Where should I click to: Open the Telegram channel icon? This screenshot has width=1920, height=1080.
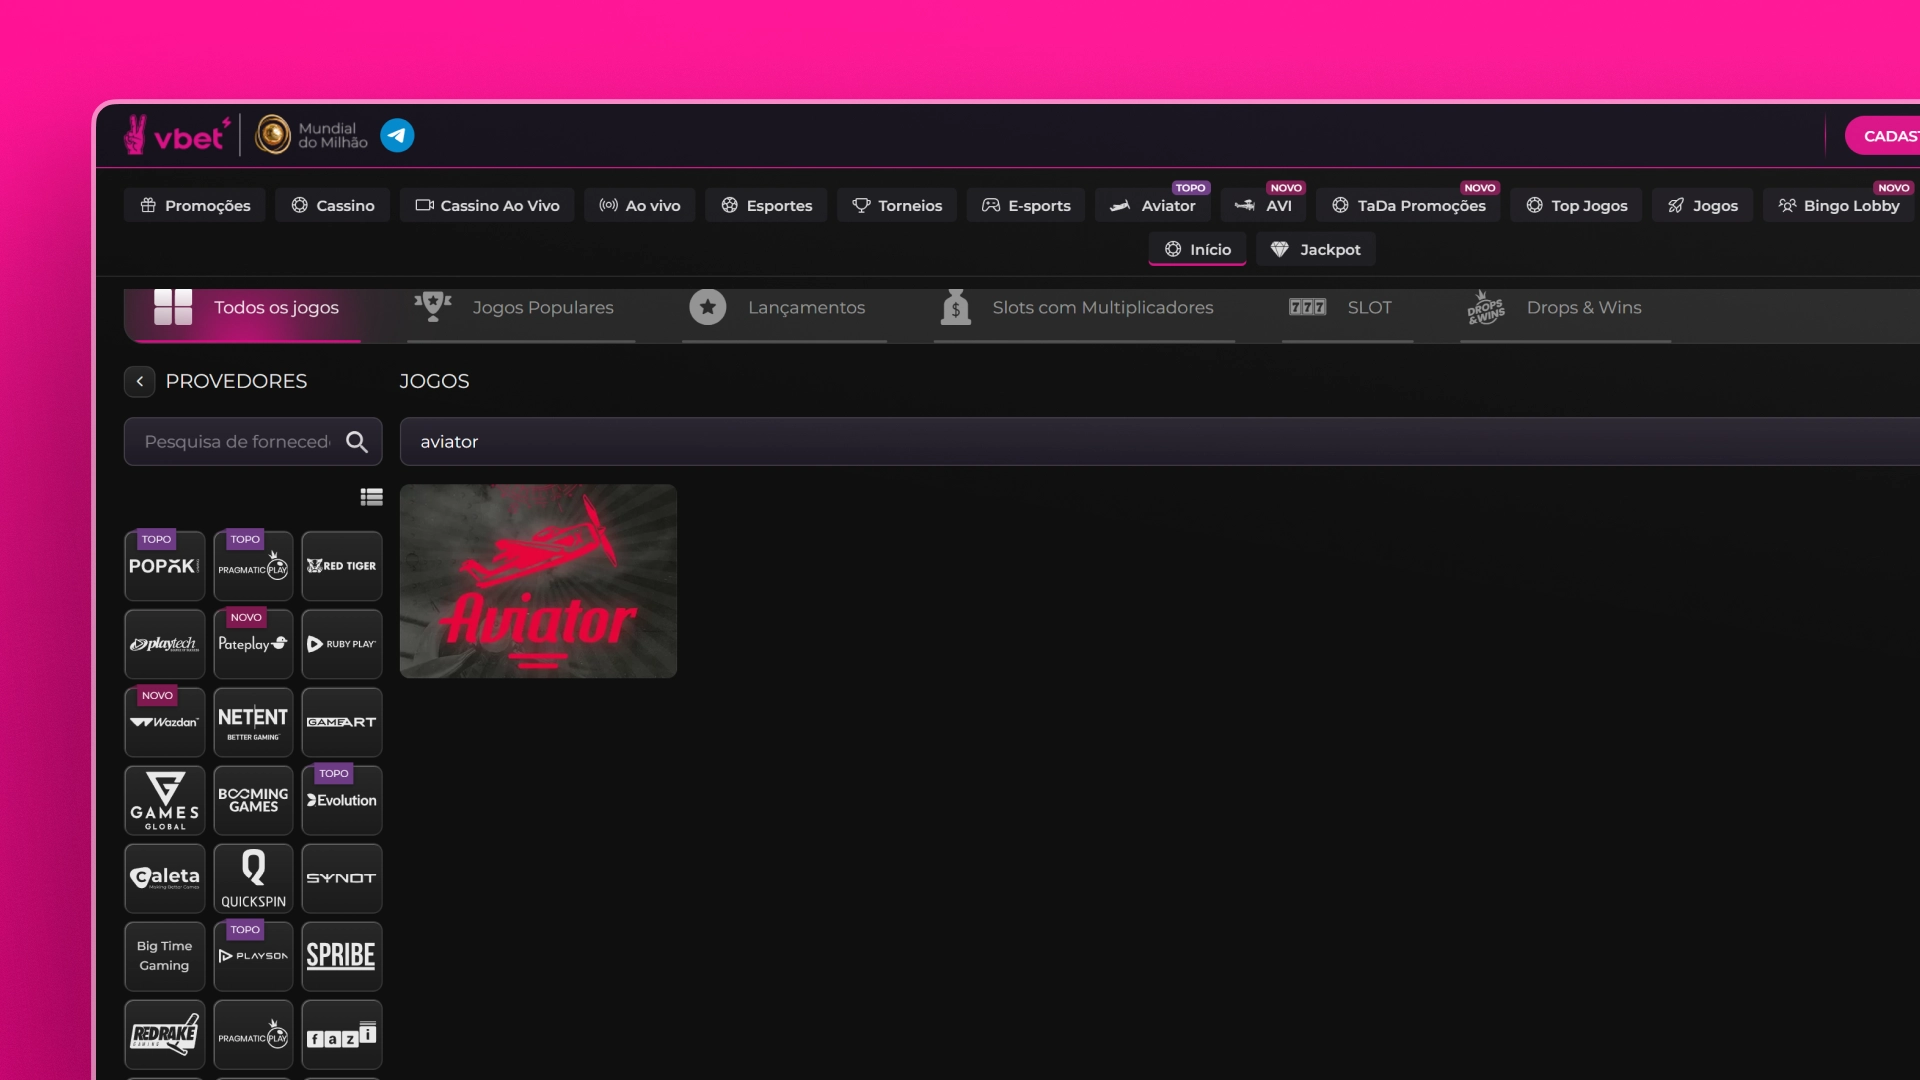coord(397,135)
